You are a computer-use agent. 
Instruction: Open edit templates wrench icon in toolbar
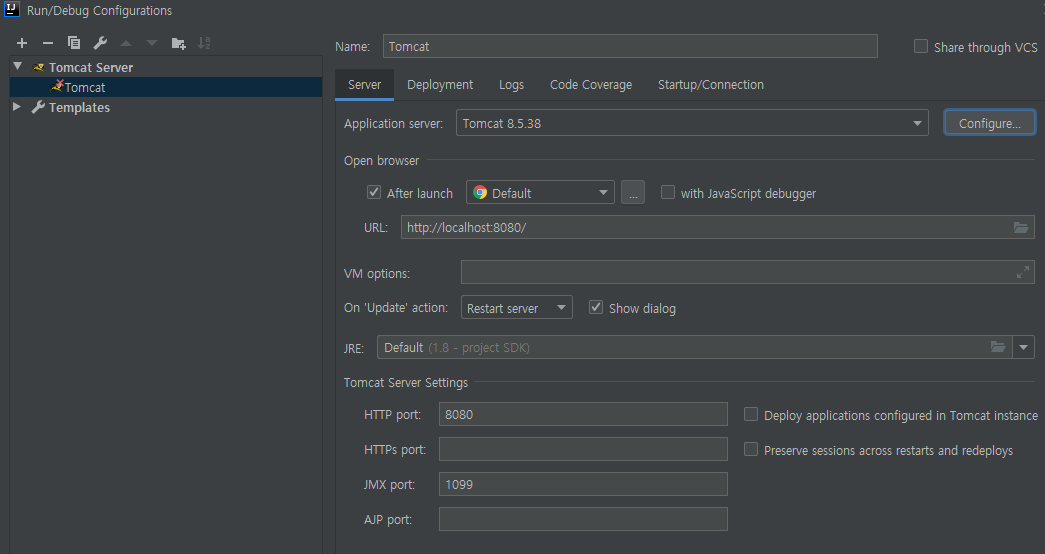pos(100,43)
